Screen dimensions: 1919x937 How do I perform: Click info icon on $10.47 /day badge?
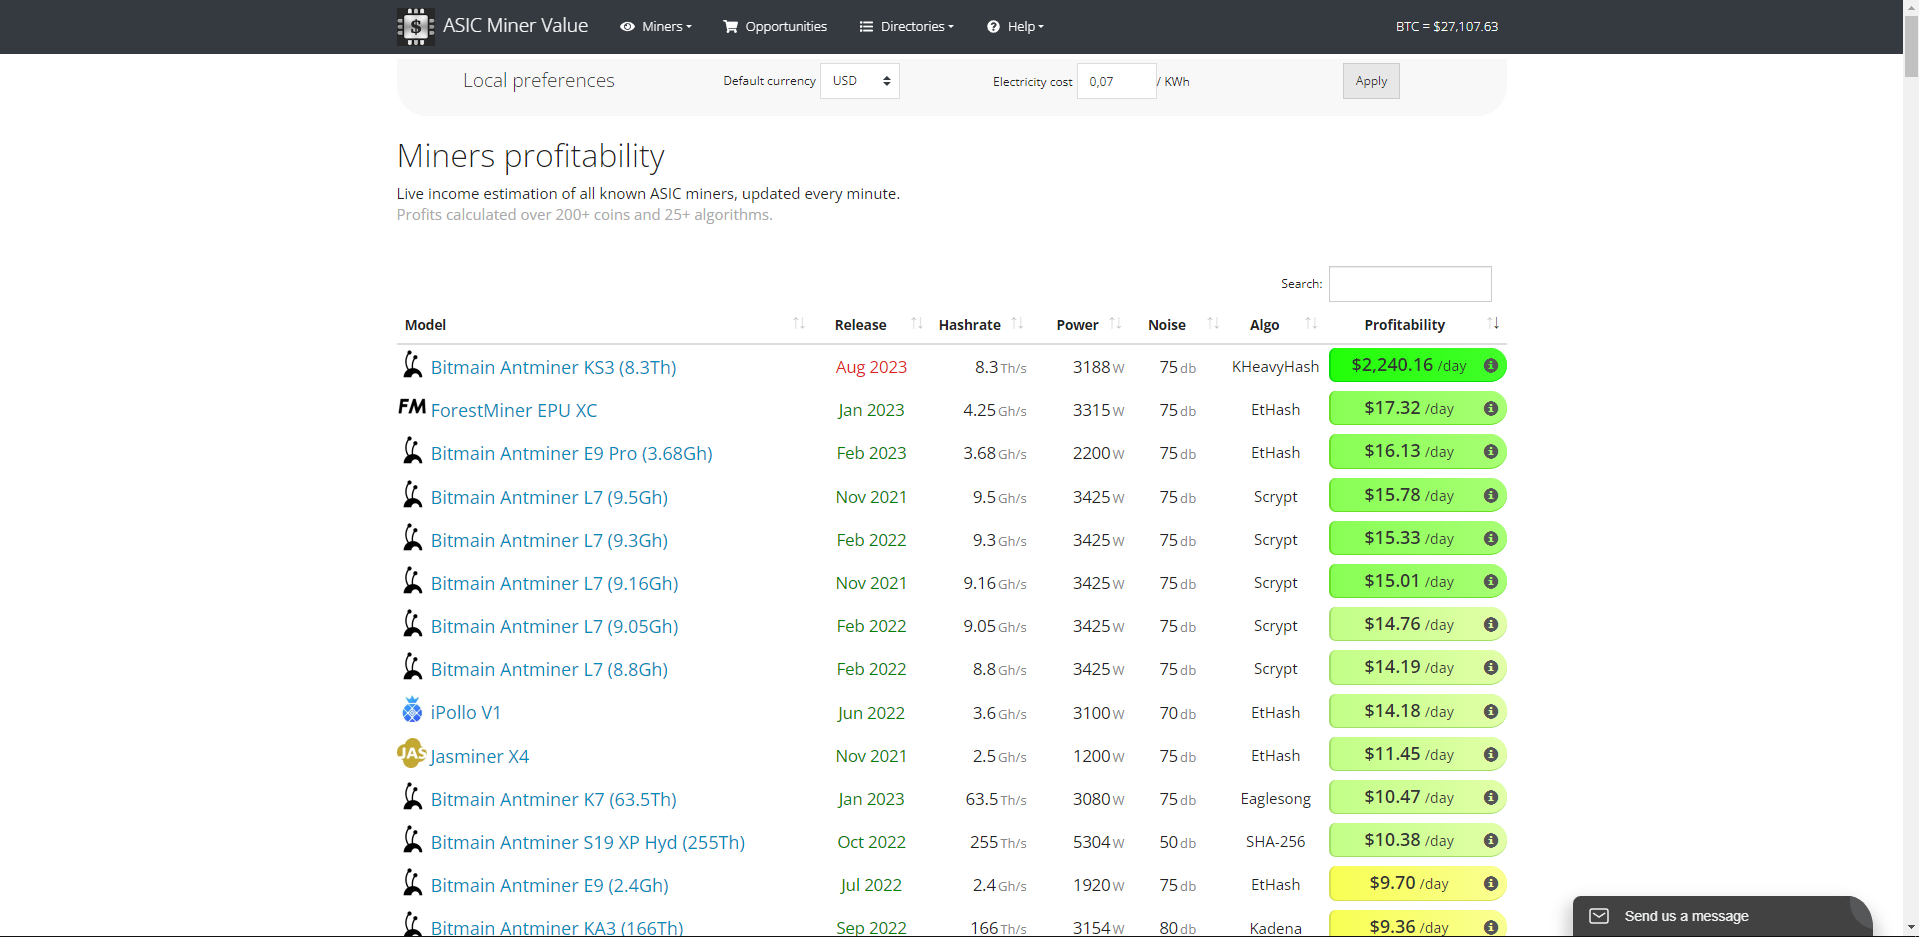tap(1490, 798)
